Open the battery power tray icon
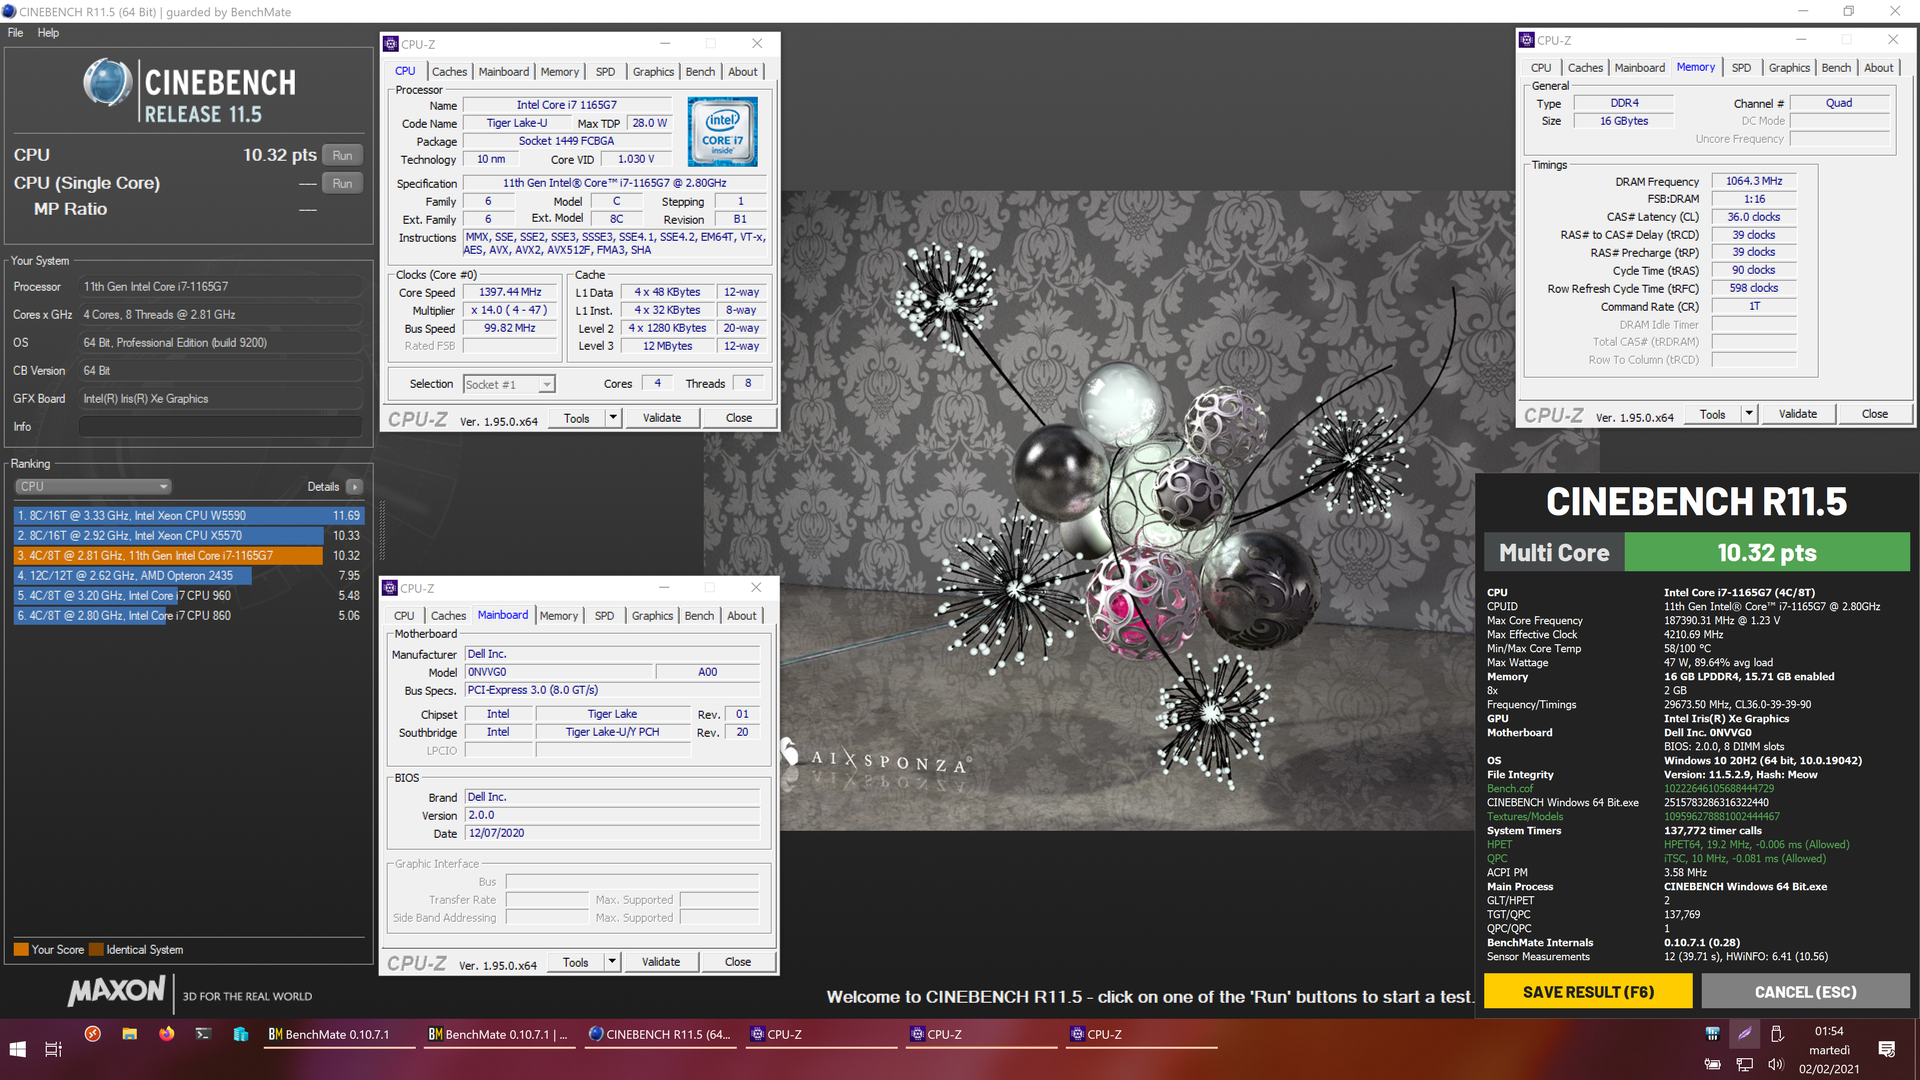This screenshot has width=1920, height=1080. pyautogui.click(x=1712, y=1064)
